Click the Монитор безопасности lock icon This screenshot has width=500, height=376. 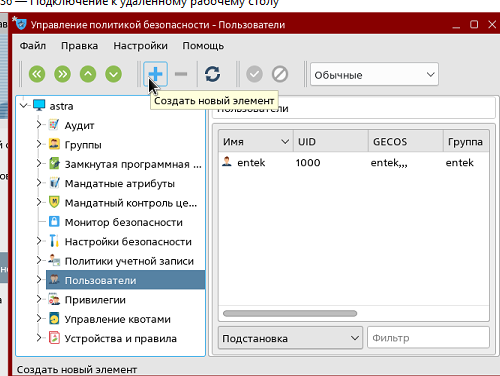(54, 221)
